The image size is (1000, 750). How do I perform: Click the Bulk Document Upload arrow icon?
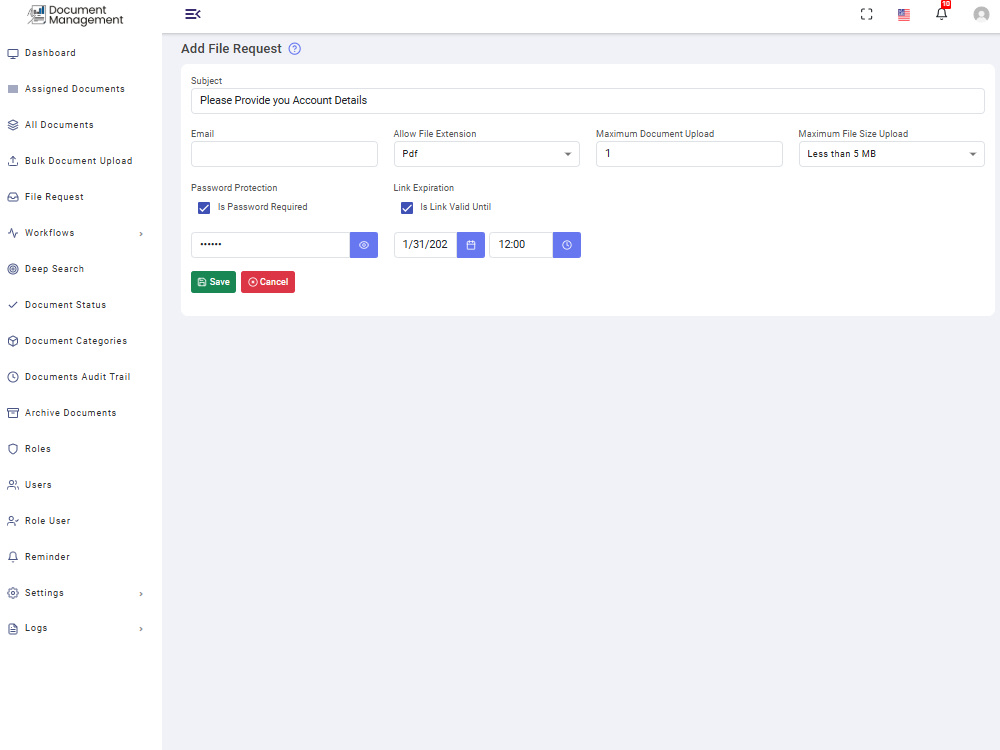tap(13, 161)
